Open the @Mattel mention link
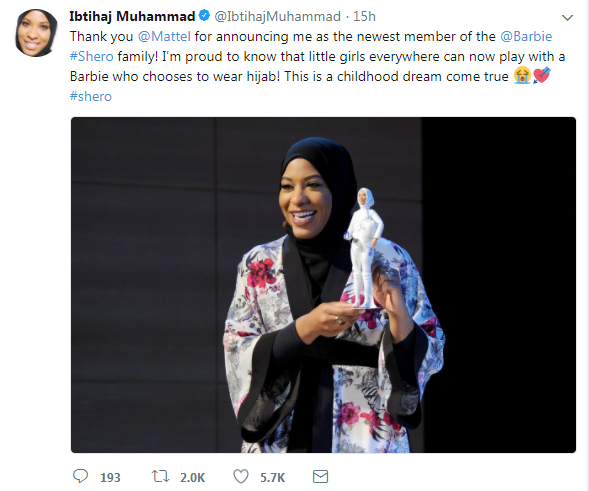The image size is (589, 491). tap(164, 36)
